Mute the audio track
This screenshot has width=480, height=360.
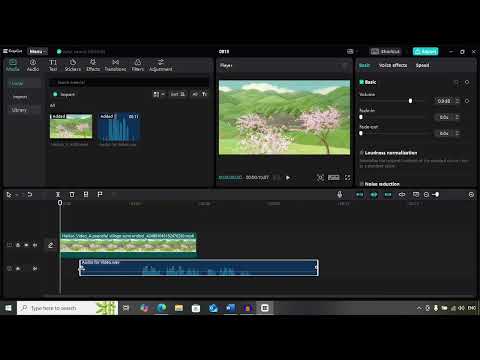(x=35, y=268)
